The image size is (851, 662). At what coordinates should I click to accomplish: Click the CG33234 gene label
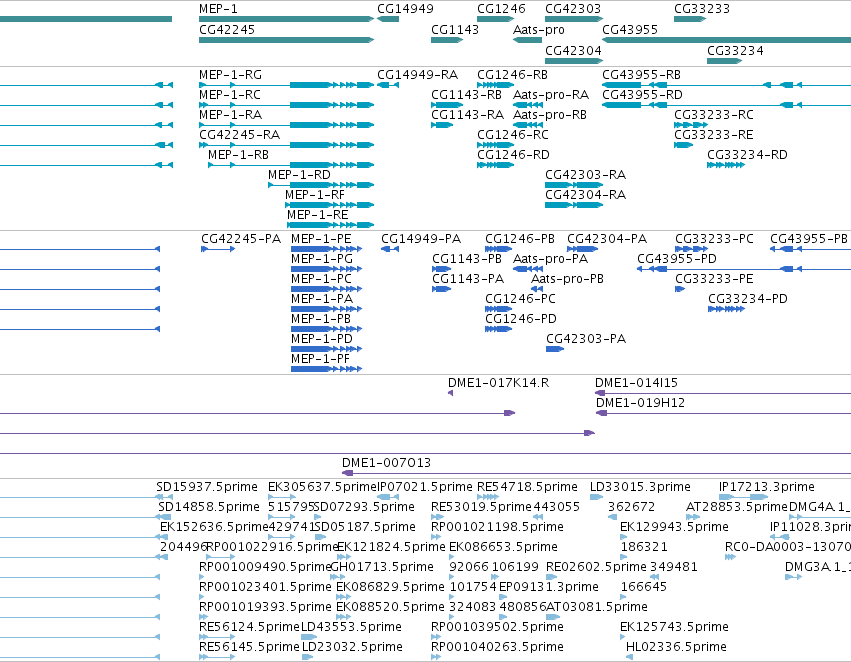coord(735,50)
